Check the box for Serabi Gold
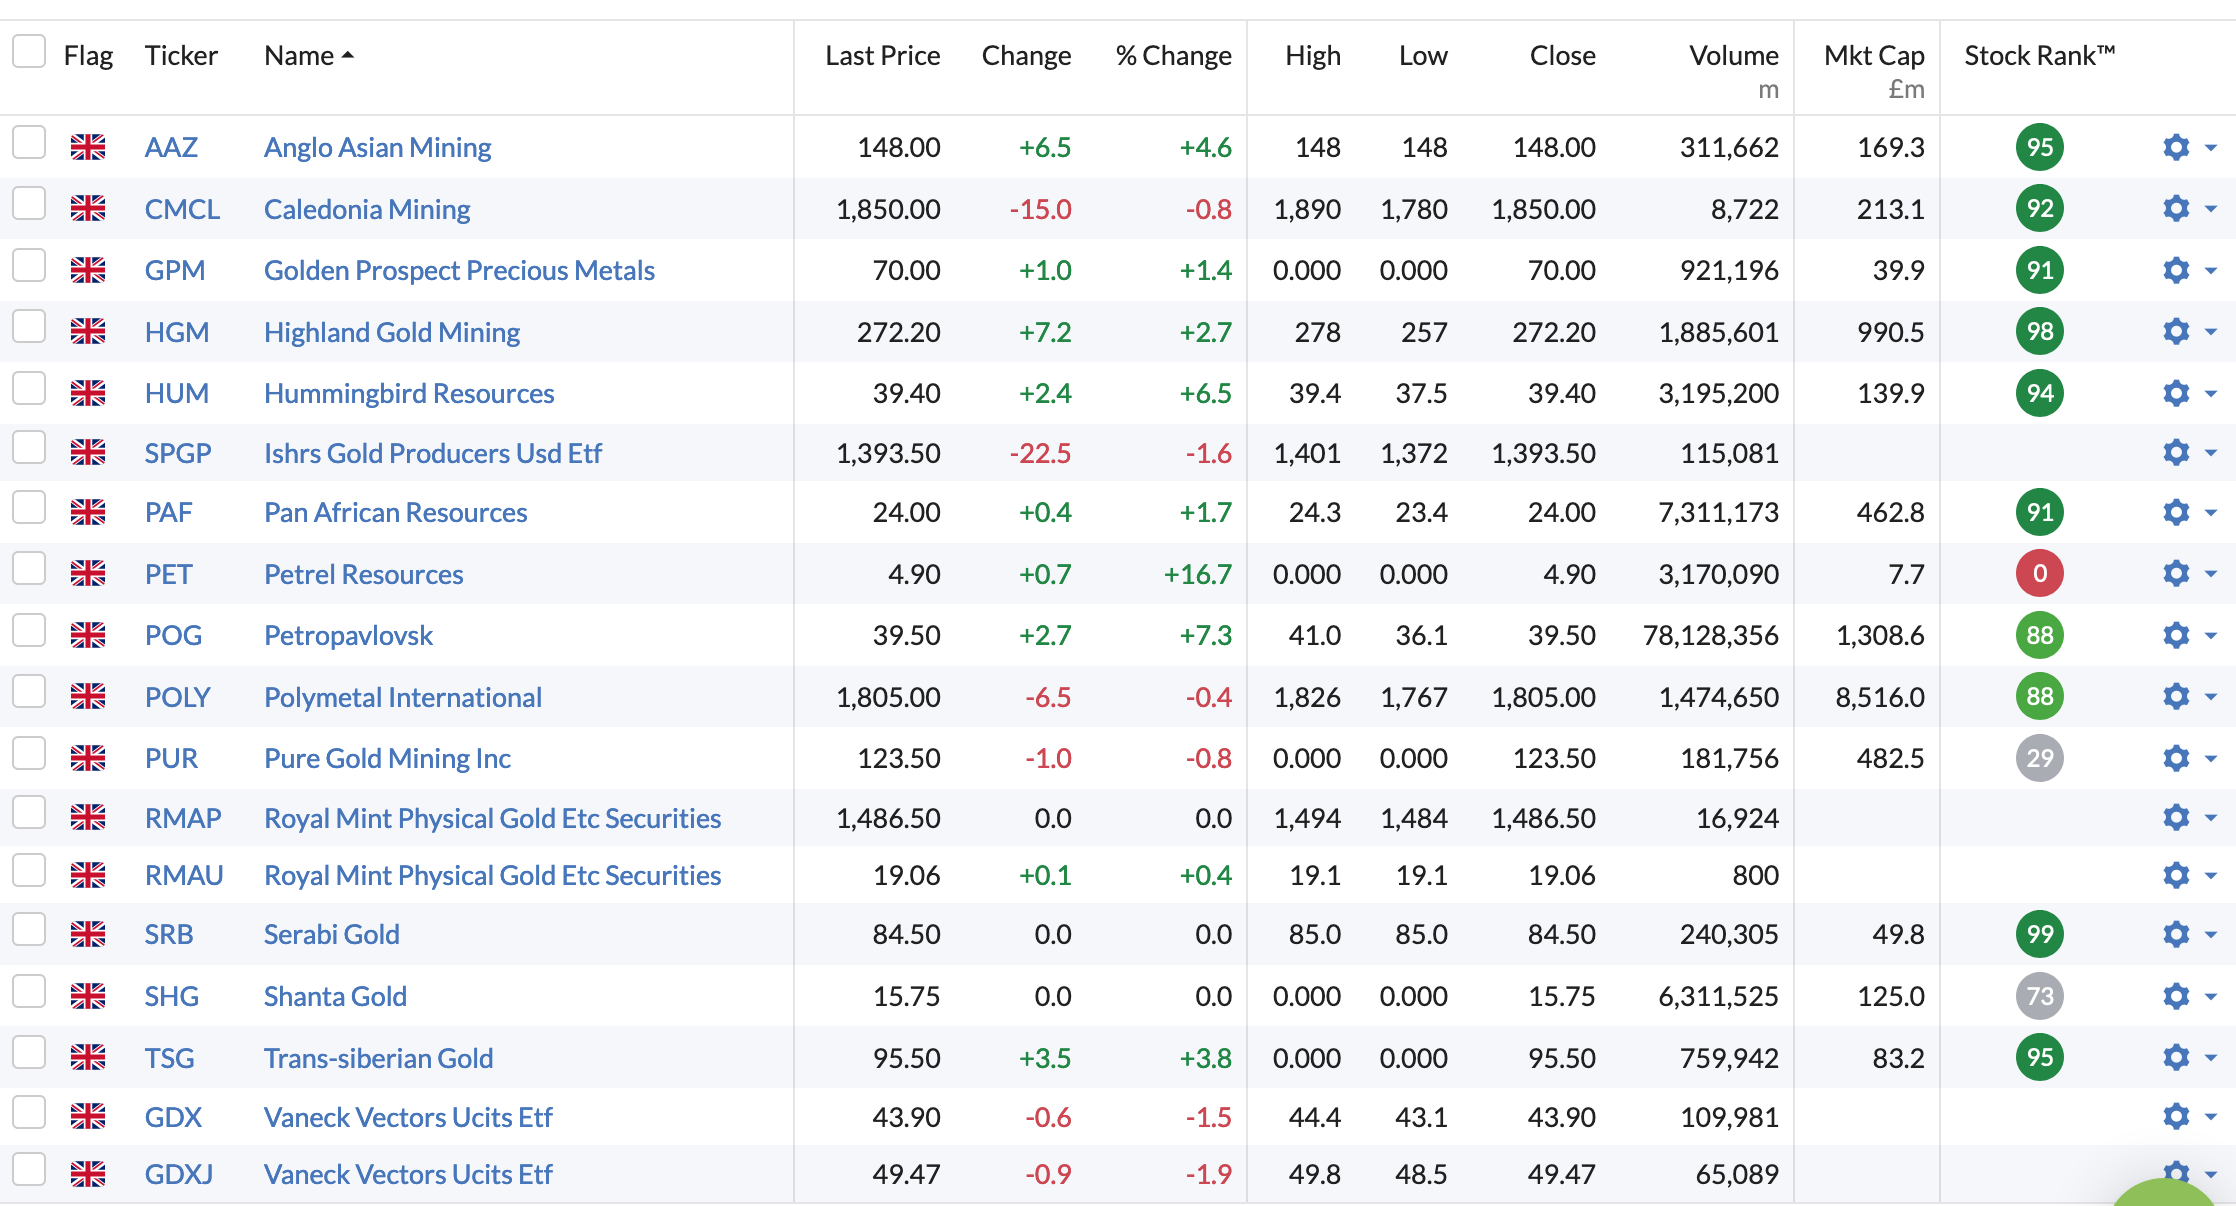The height and width of the screenshot is (1206, 2236). pyautogui.click(x=29, y=929)
